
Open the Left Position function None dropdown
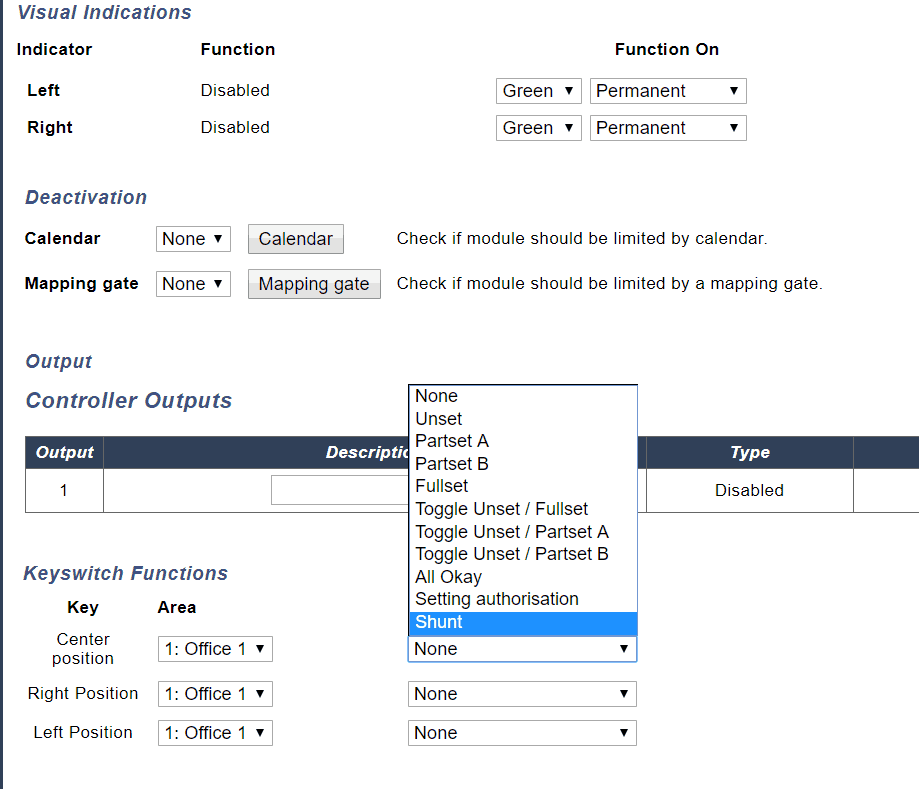(522, 732)
